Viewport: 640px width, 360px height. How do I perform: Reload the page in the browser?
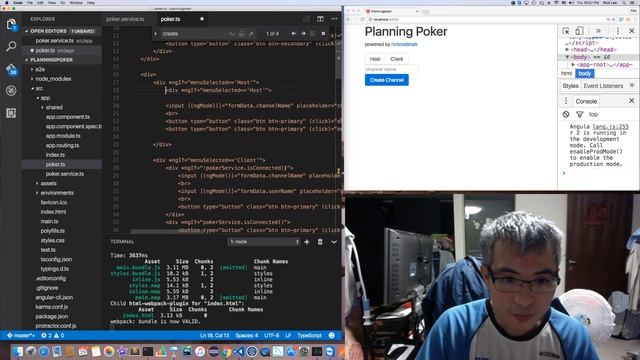[x=362, y=19]
